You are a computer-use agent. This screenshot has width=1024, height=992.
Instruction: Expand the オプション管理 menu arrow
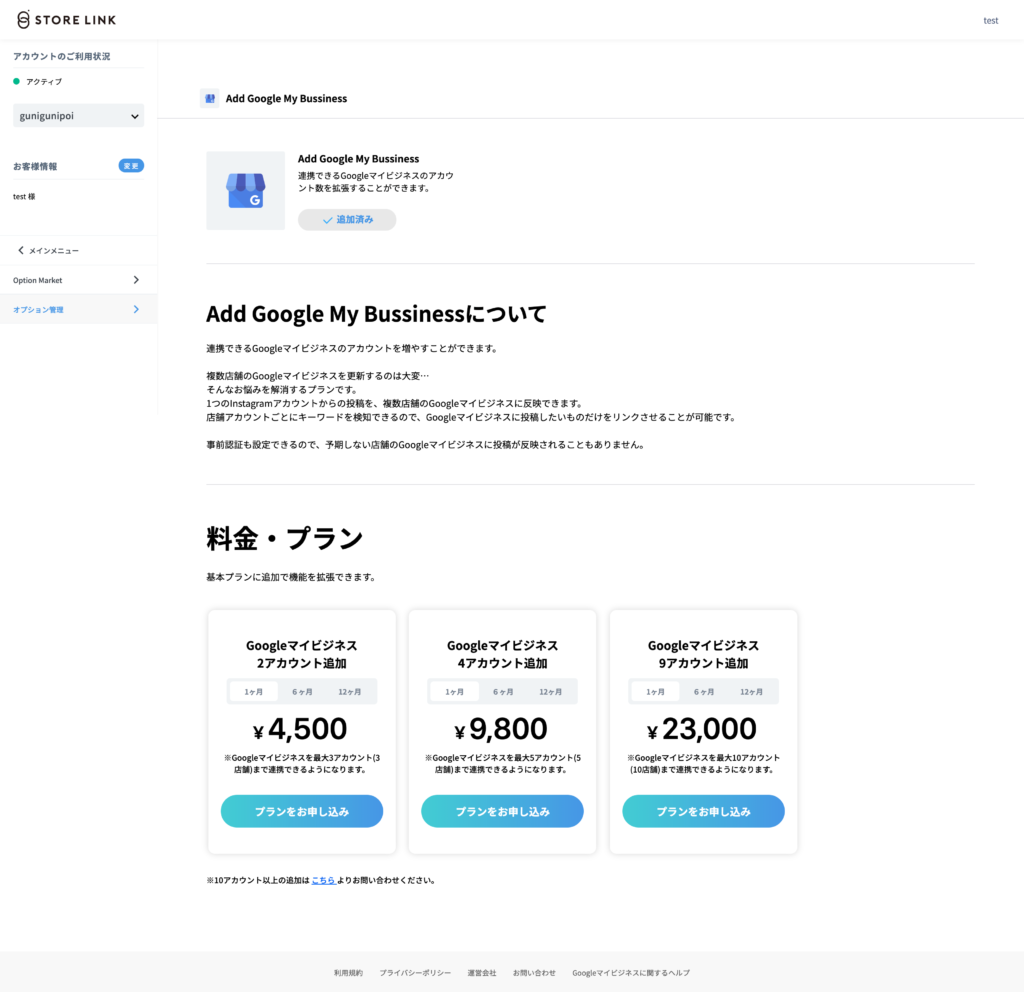[x=136, y=310]
